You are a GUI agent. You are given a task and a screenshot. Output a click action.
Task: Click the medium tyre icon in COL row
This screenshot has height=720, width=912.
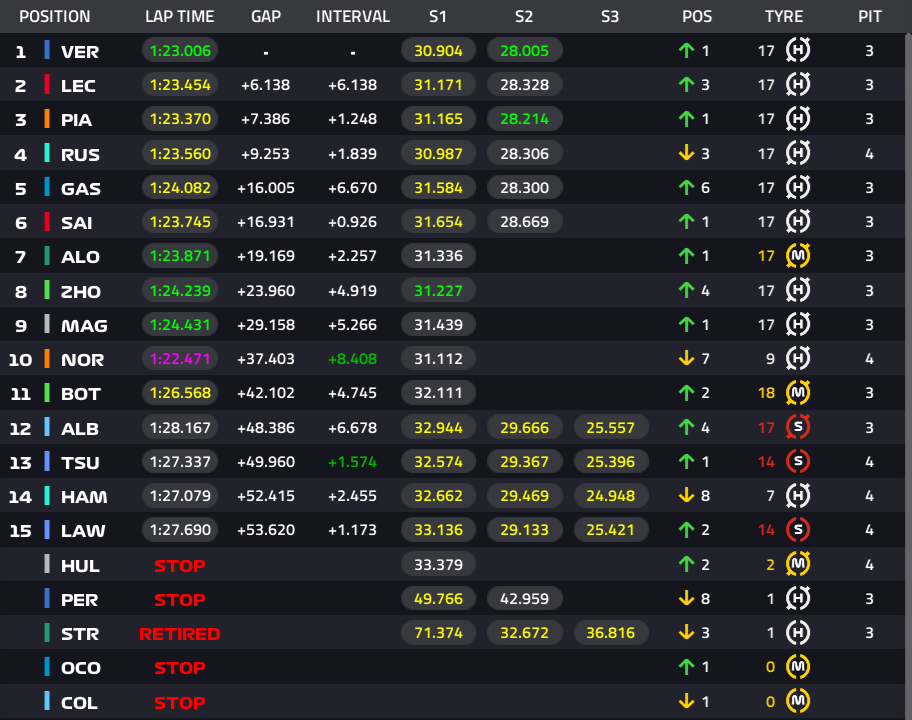tap(798, 701)
